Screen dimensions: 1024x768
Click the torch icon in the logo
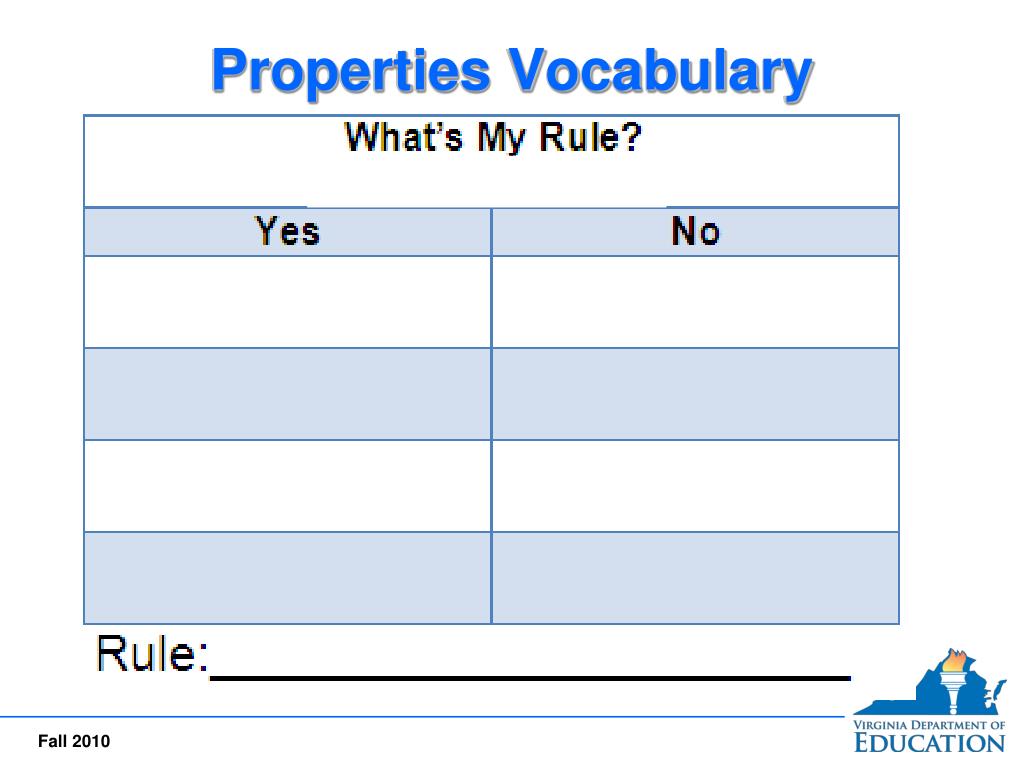pos(954,680)
